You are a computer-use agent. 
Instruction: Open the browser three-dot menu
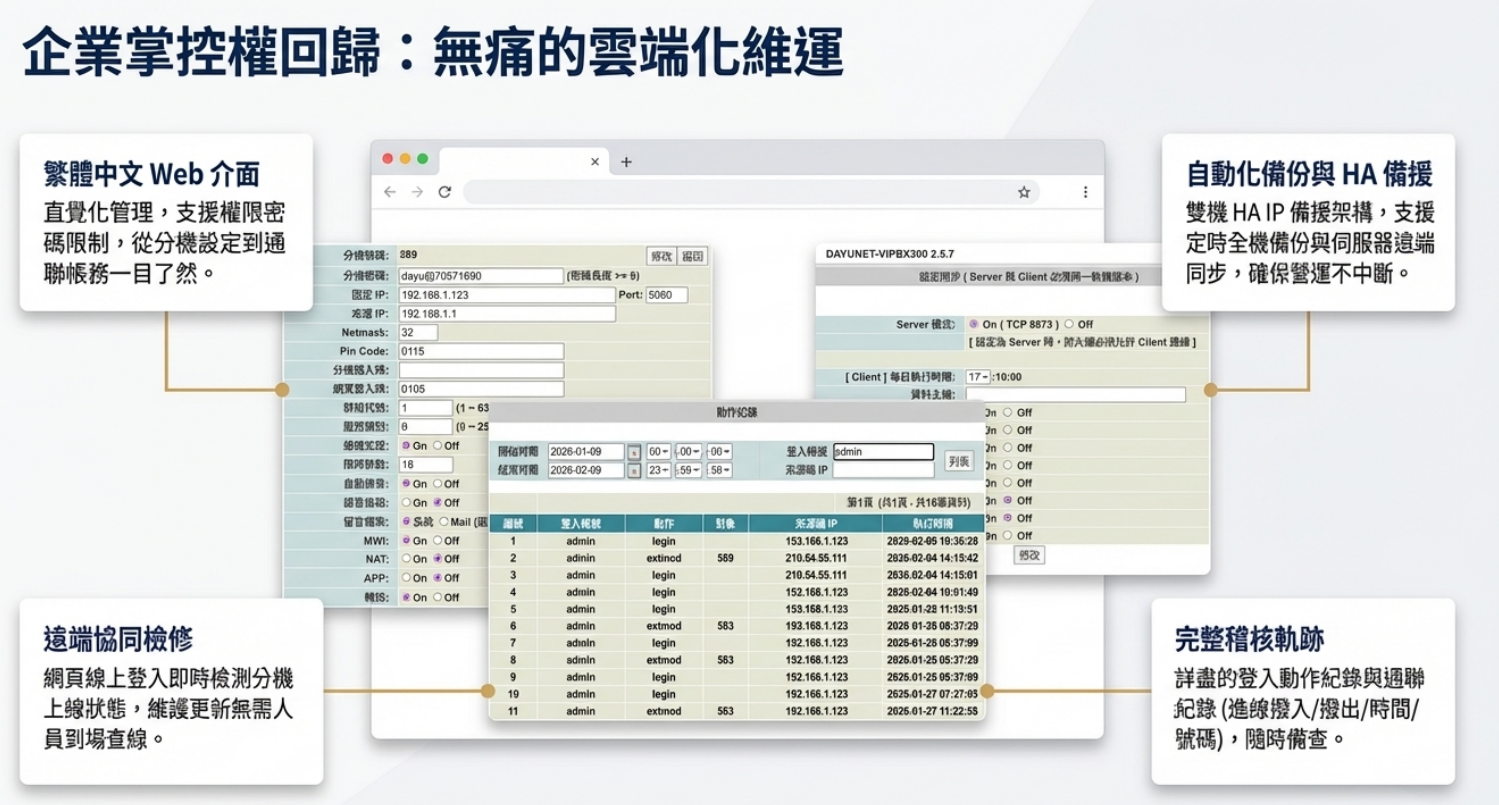tap(1085, 192)
